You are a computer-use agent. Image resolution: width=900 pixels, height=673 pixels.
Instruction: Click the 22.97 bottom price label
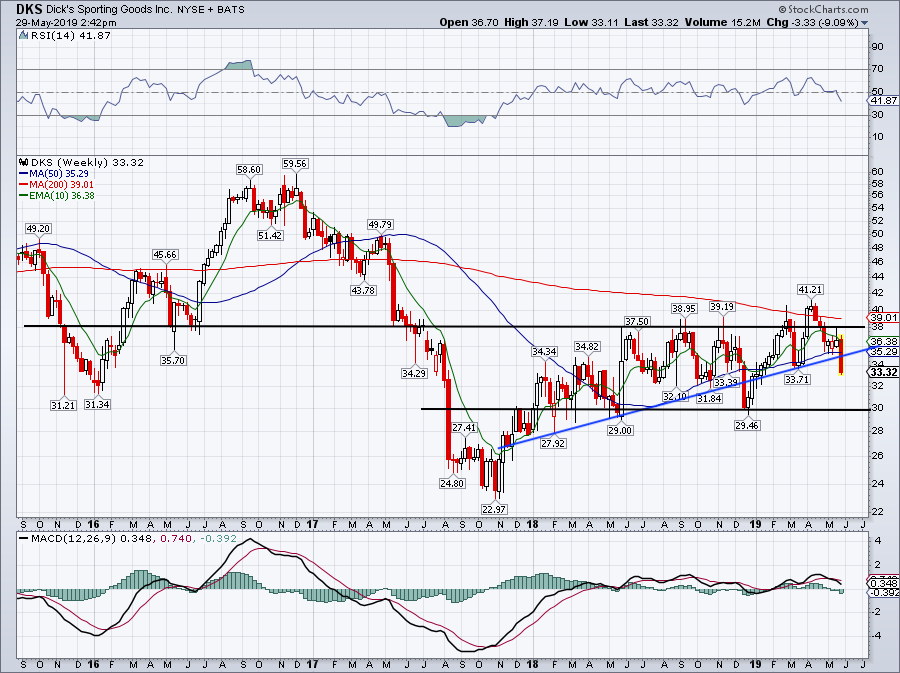[494, 509]
